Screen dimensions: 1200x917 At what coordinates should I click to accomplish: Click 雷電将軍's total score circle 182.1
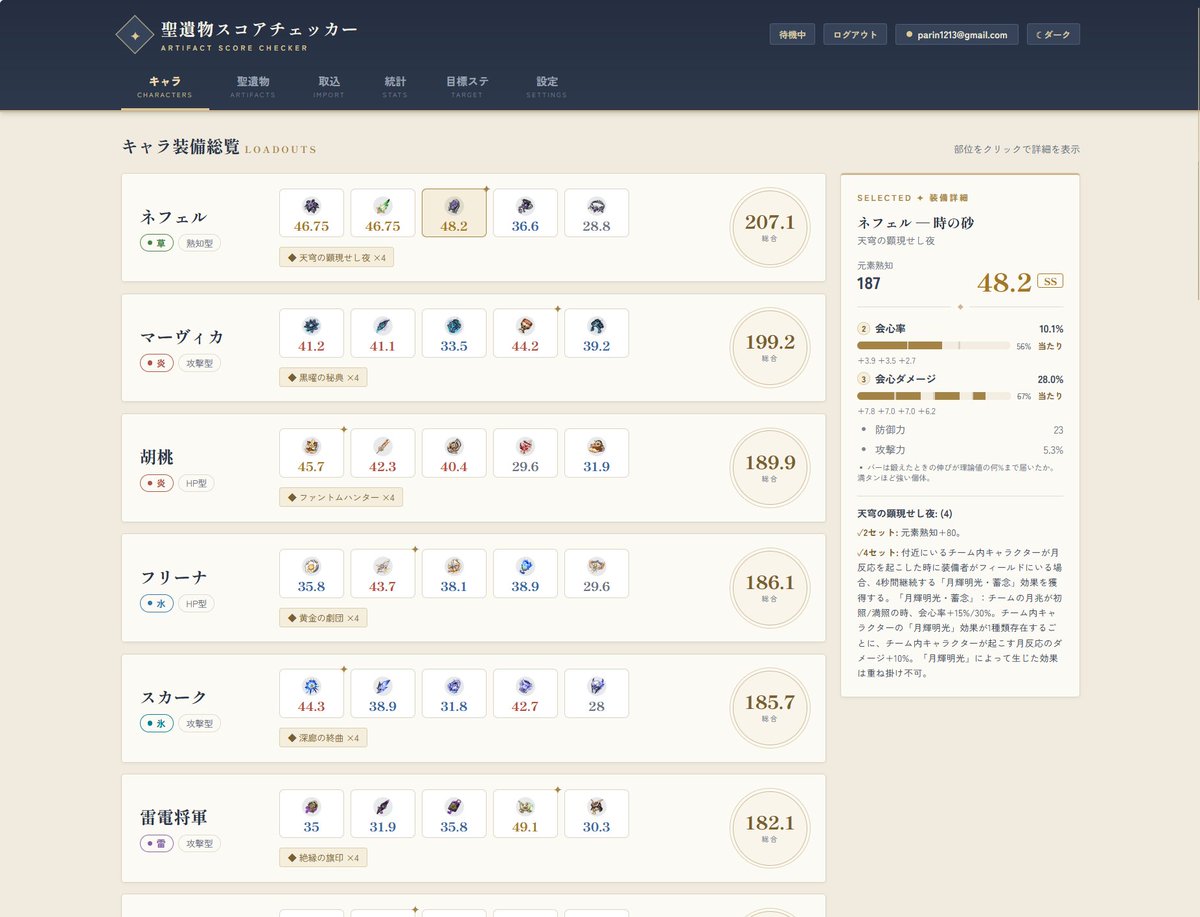click(x=770, y=827)
